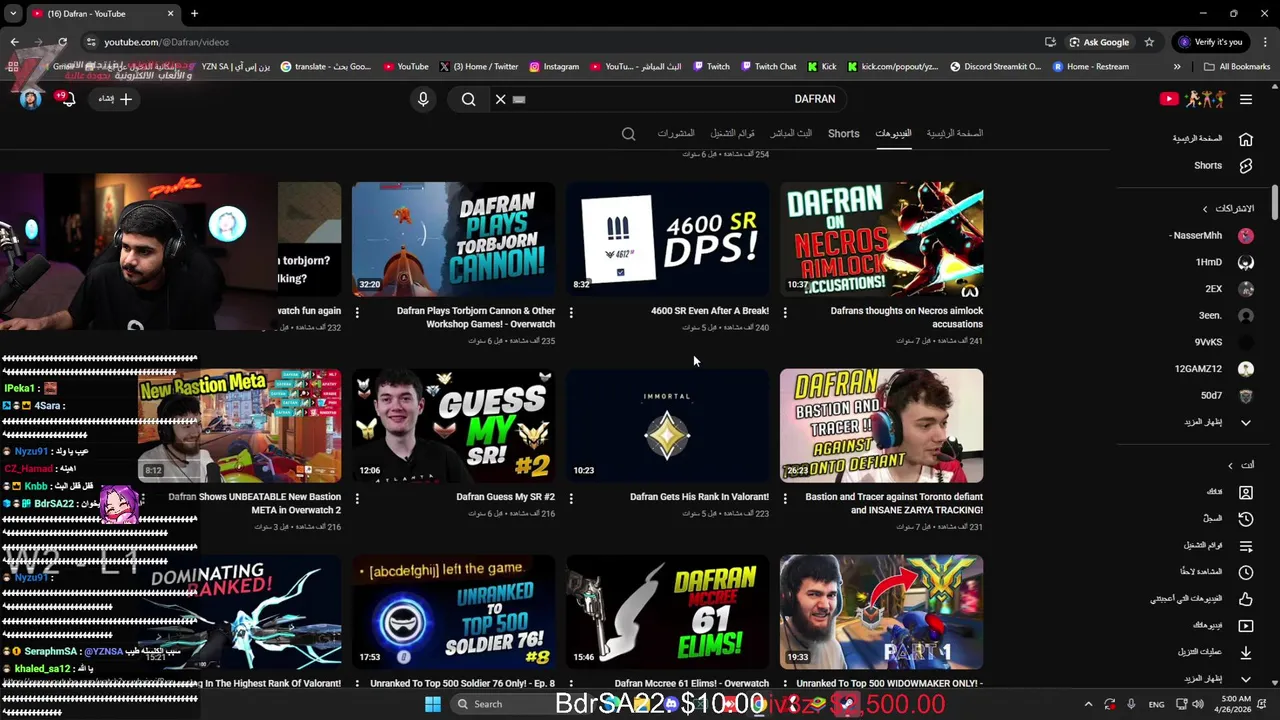
Task: Open the home icon in the sidebar
Action: pyautogui.click(x=1245, y=139)
